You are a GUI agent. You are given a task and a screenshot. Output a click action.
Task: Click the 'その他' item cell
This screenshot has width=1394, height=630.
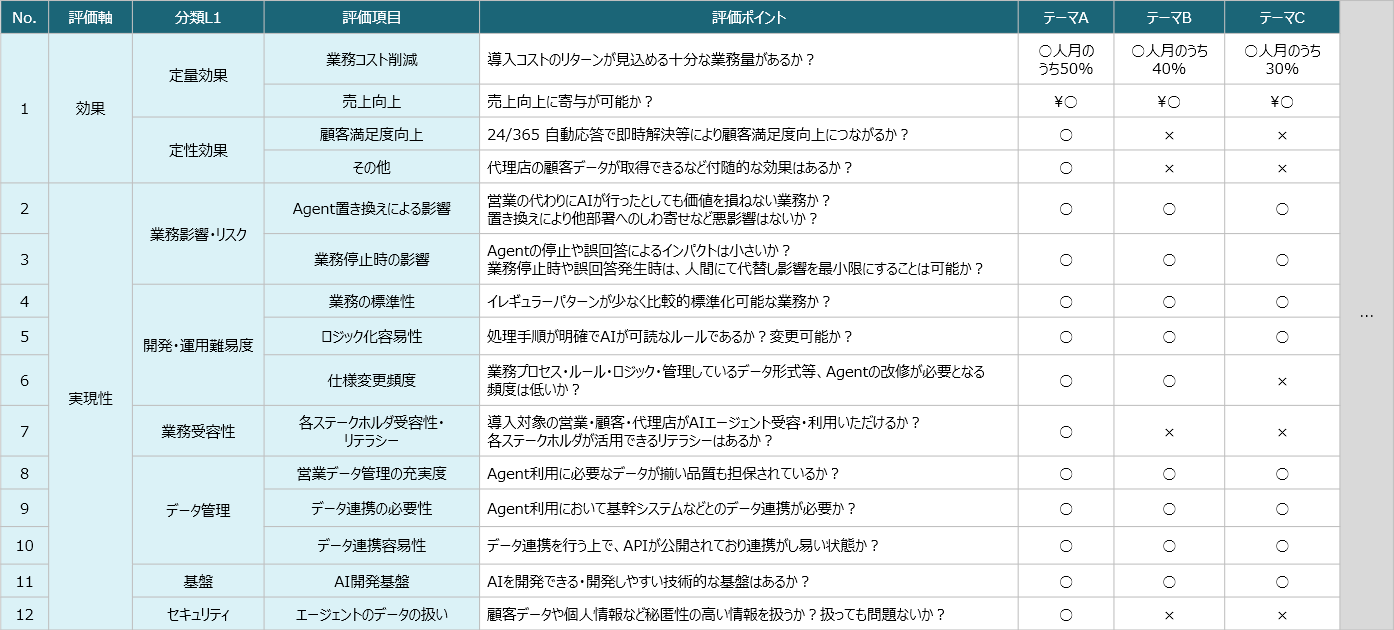(372, 167)
